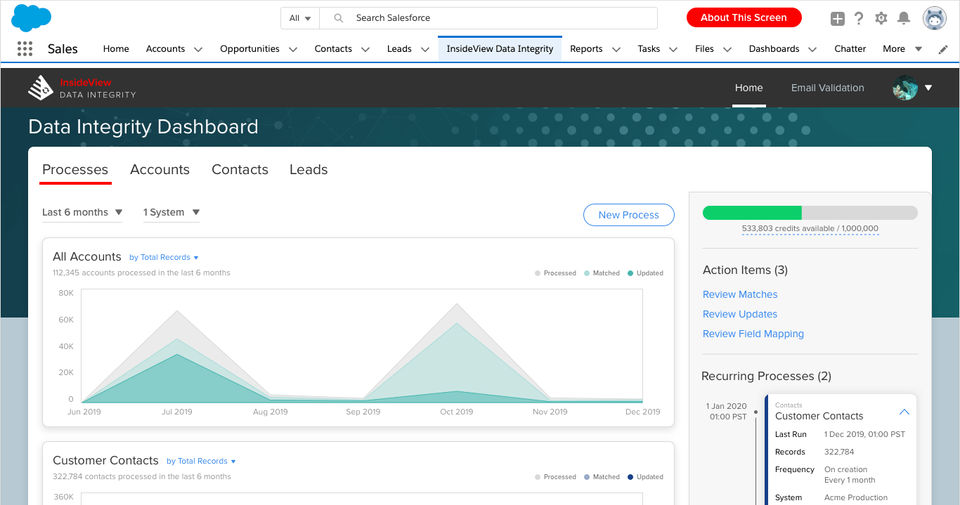Toggle Processed legend in All Accounts chart
This screenshot has height=505, width=960.
pos(555,273)
